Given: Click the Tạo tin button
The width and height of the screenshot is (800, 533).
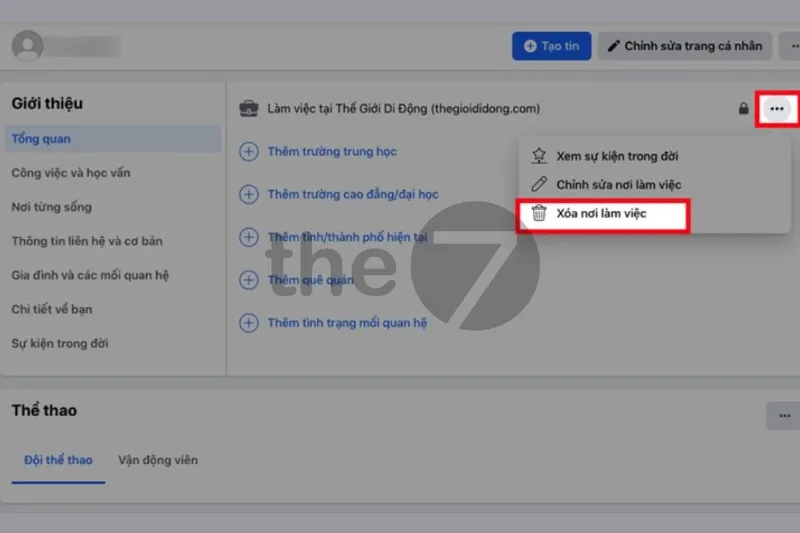Looking at the screenshot, I should [x=552, y=46].
